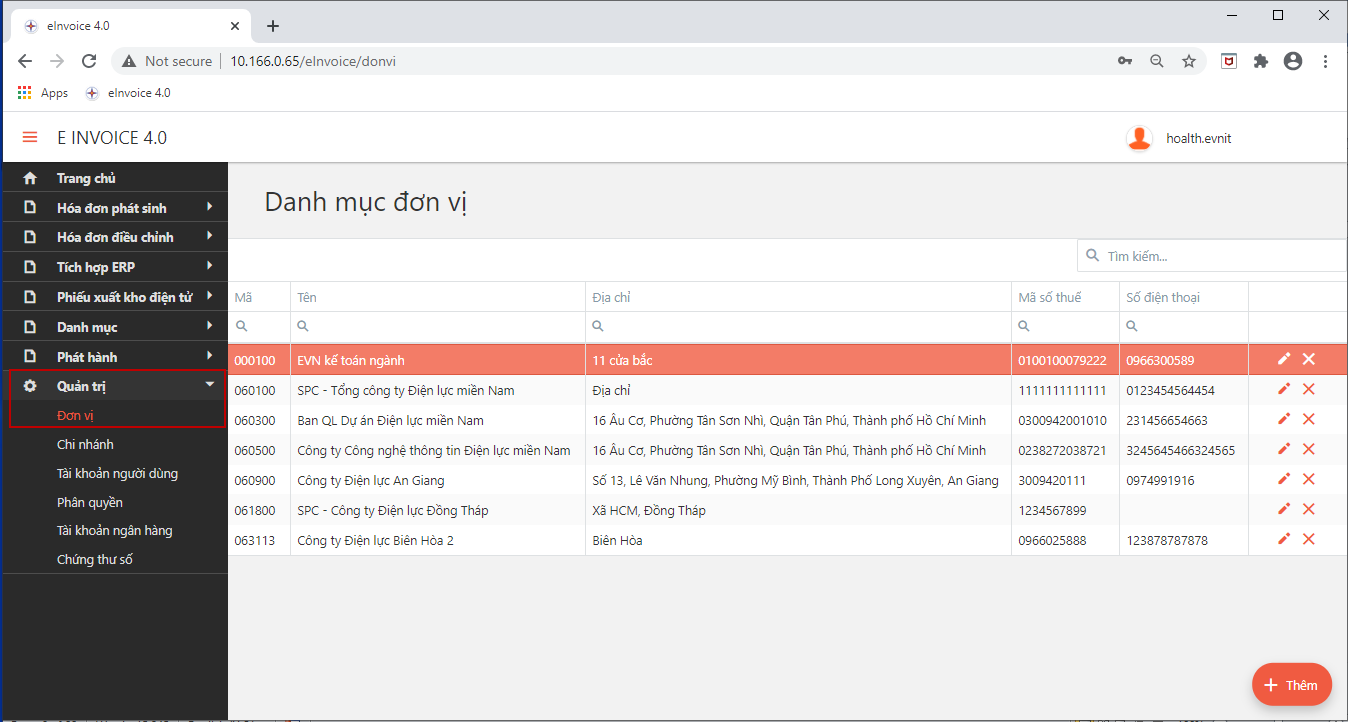
Task: Open the Chrome three-dot menu
Action: [x=1326, y=61]
